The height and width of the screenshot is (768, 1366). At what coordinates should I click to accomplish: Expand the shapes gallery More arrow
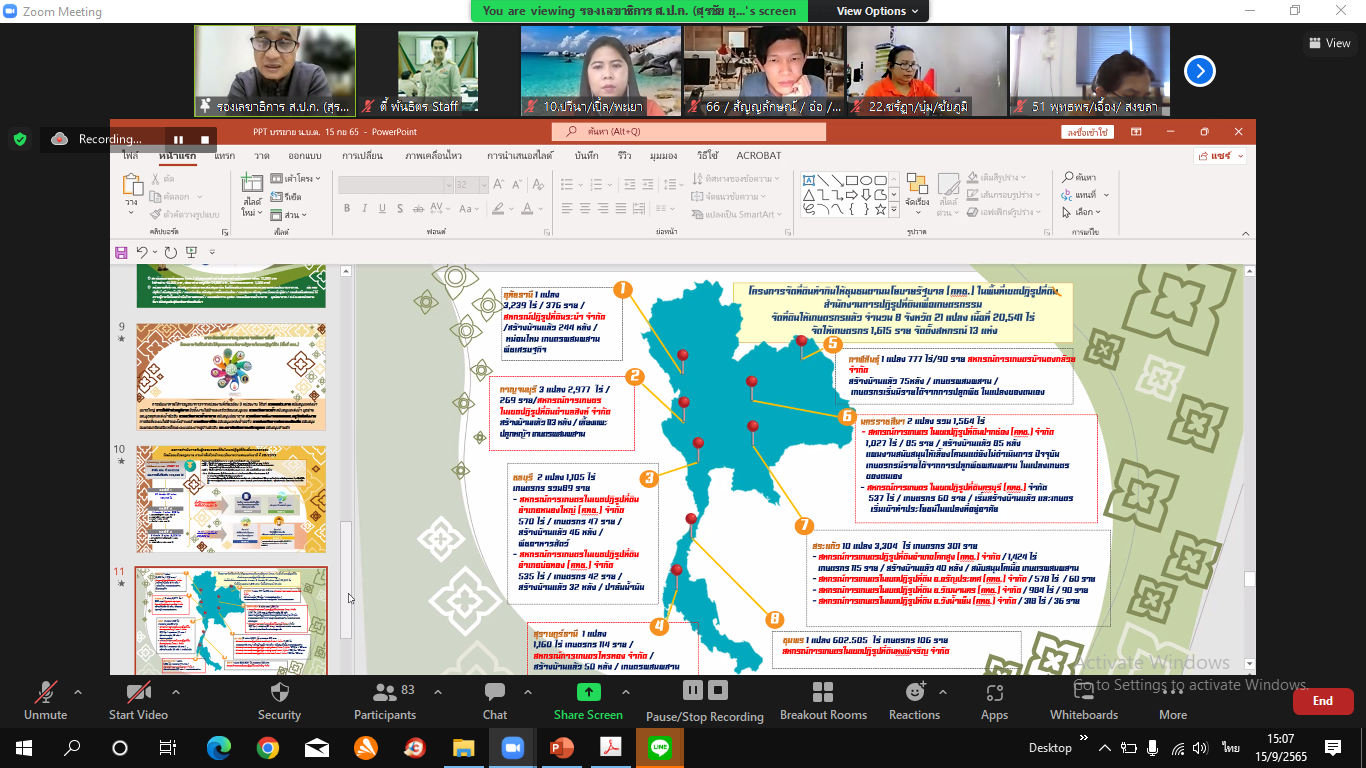[896, 211]
